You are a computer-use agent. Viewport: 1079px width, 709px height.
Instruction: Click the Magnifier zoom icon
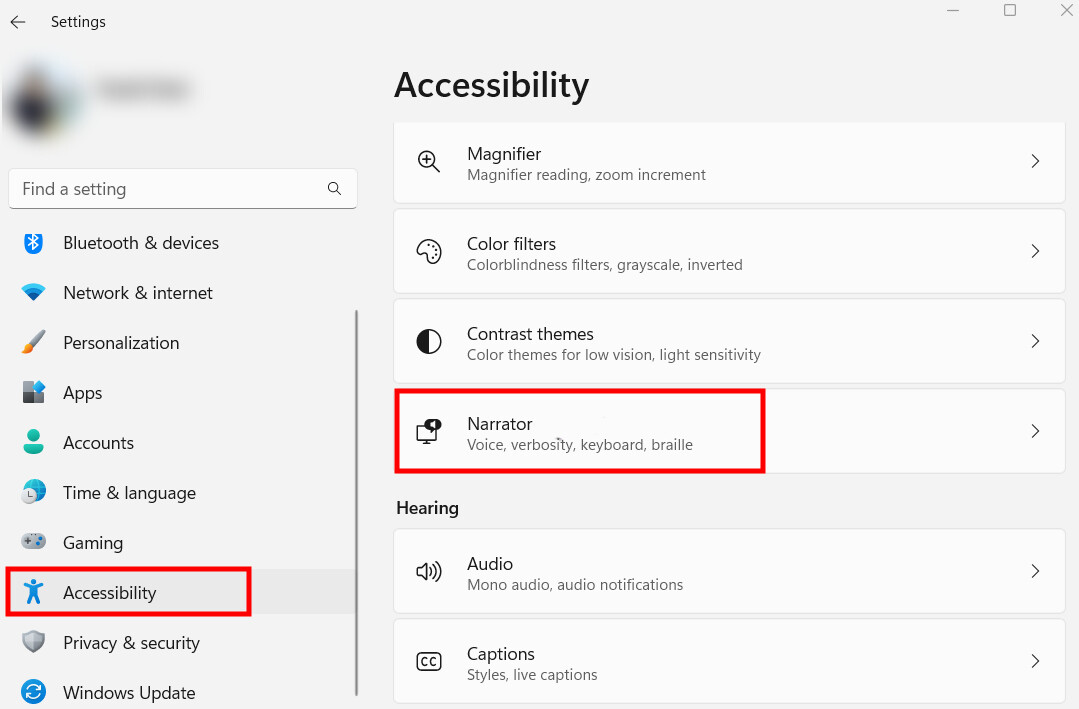click(x=429, y=162)
